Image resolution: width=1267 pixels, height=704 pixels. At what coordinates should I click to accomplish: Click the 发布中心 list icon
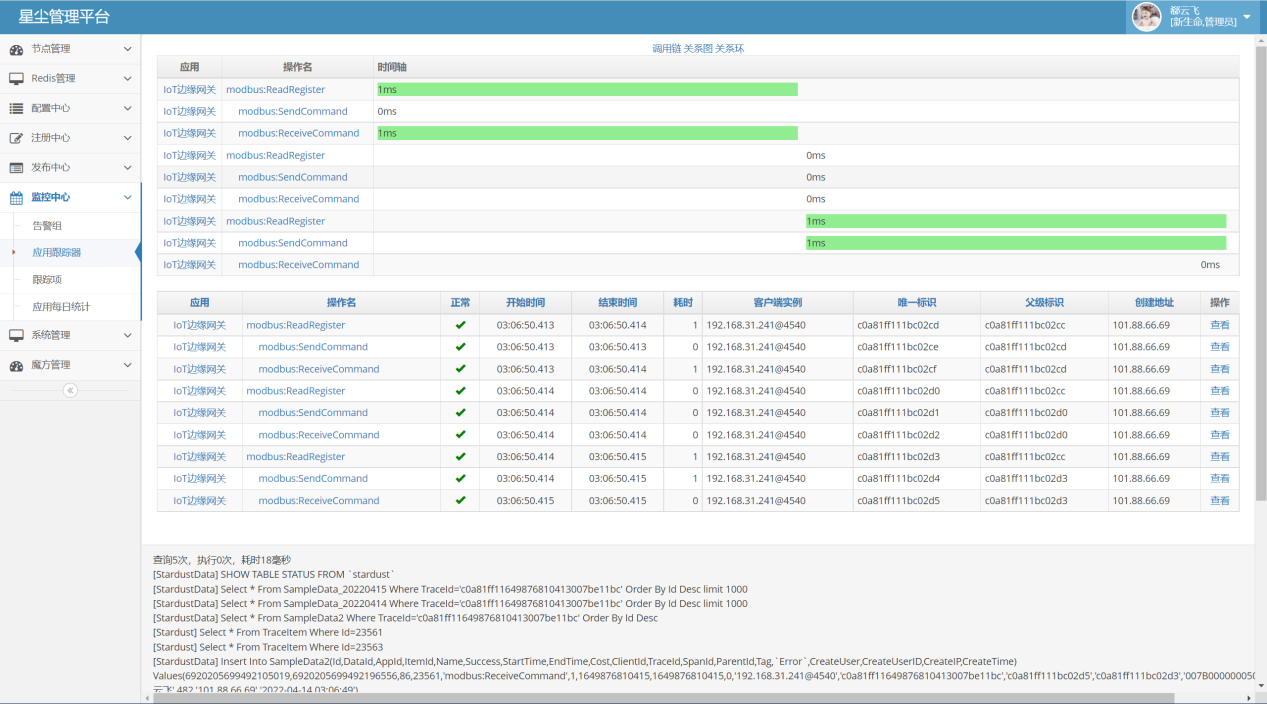click(x=16, y=168)
